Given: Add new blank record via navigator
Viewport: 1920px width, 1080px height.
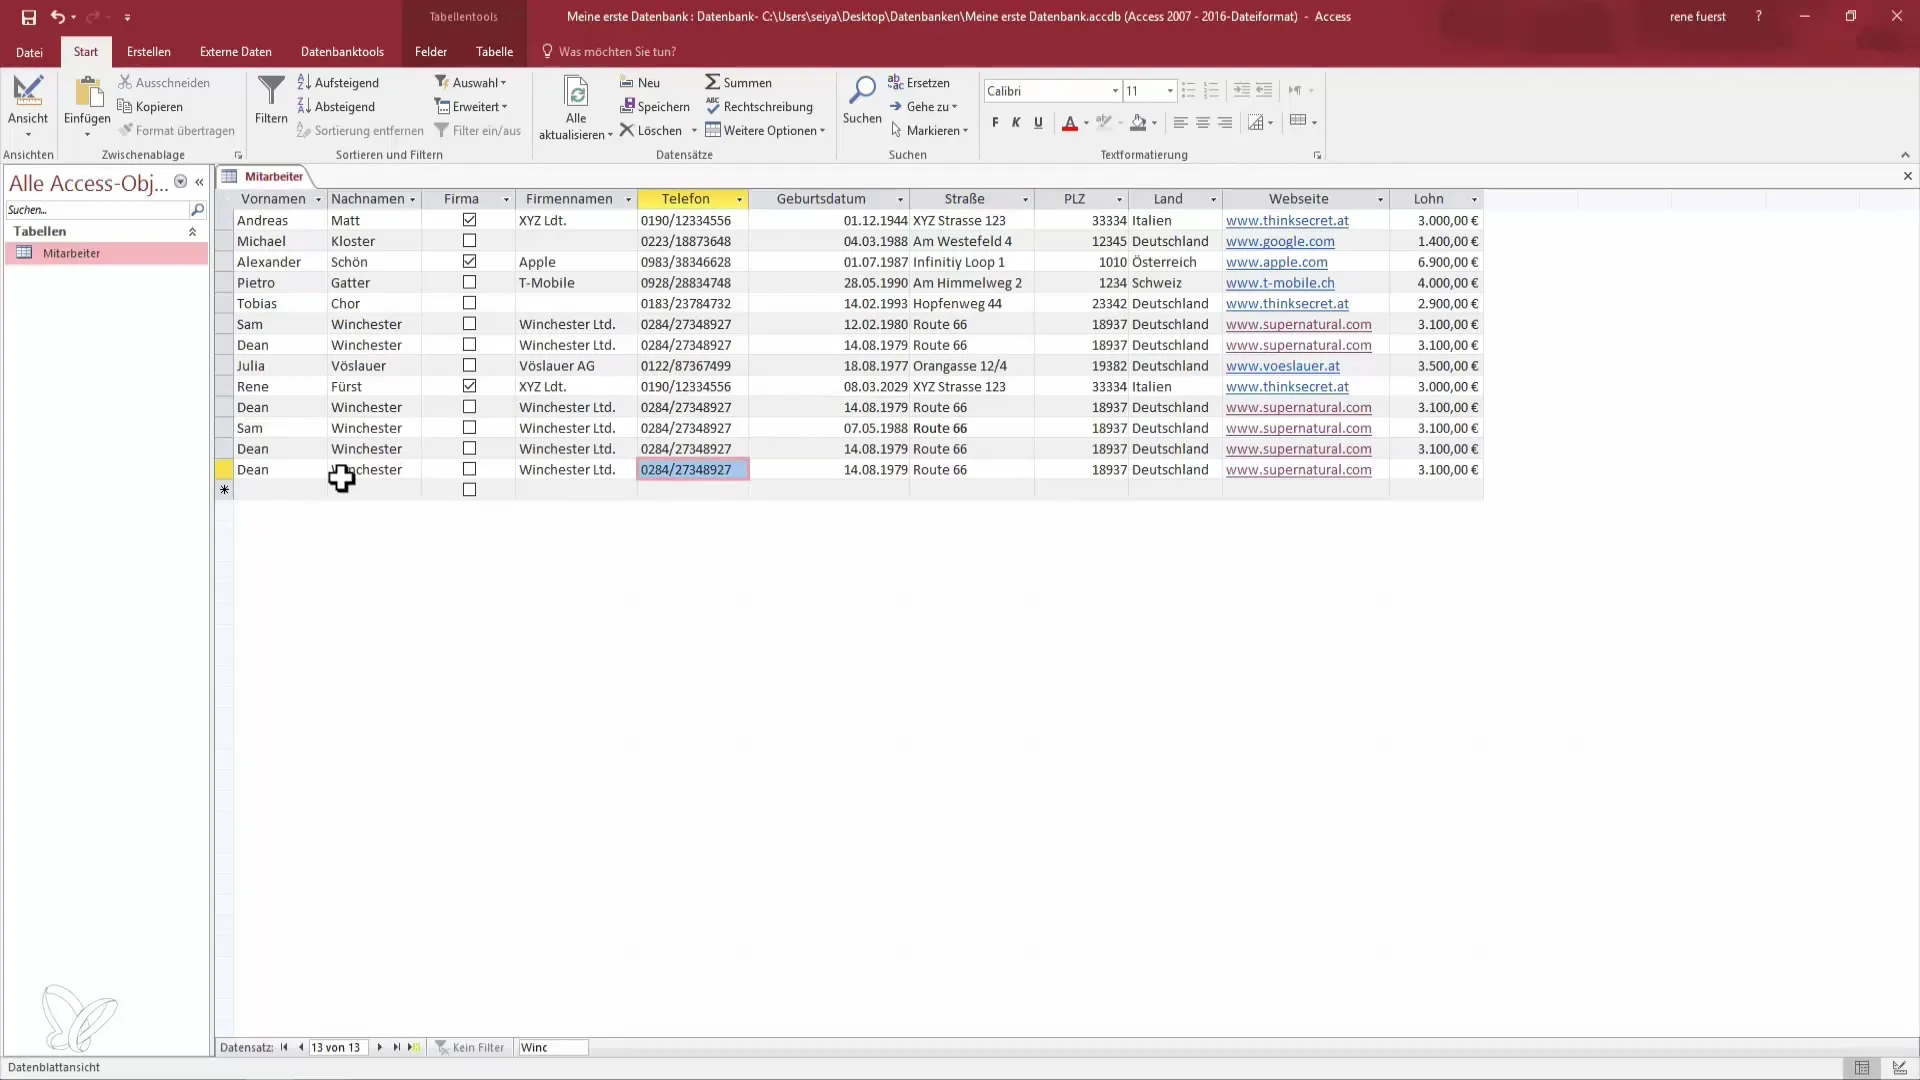Looking at the screenshot, I should [x=414, y=1047].
